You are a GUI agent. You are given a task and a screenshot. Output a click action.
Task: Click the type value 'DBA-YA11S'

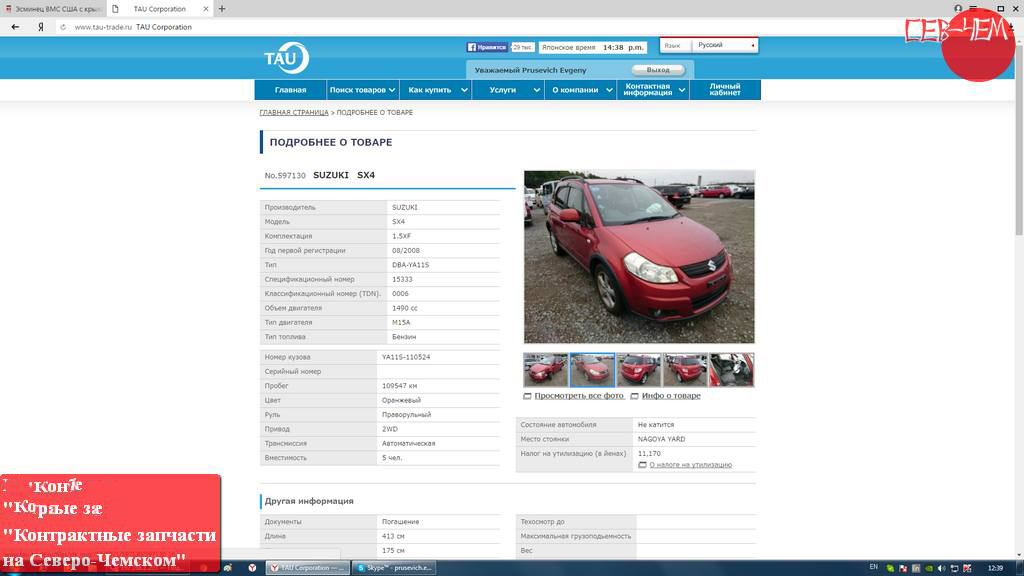[410, 265]
